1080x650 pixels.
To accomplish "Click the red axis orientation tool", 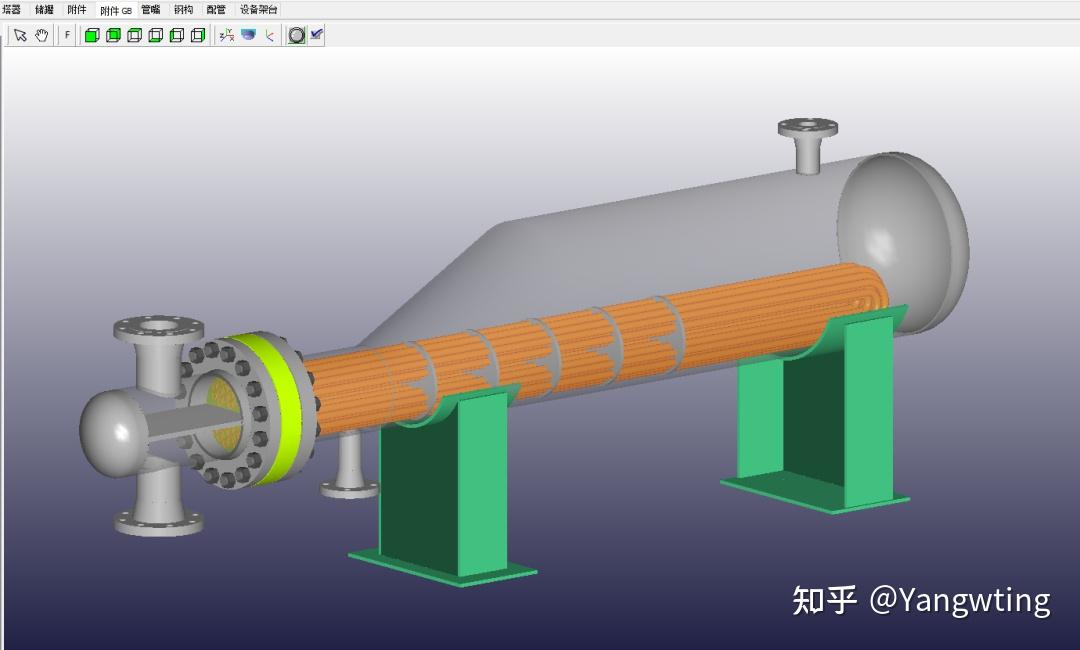I will tap(269, 34).
